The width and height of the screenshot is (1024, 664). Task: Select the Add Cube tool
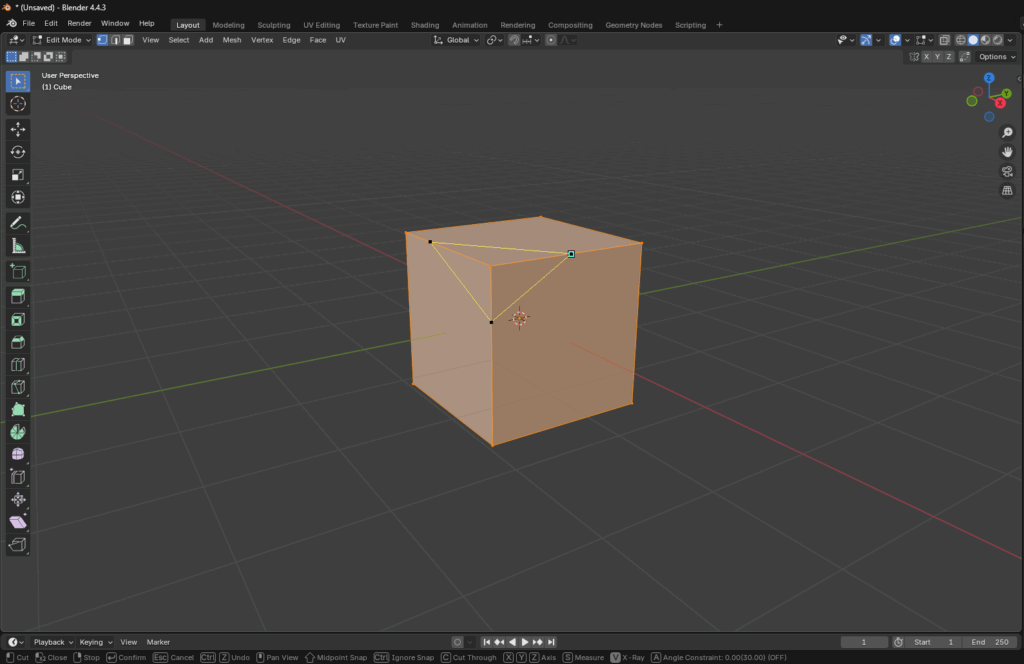(x=18, y=272)
